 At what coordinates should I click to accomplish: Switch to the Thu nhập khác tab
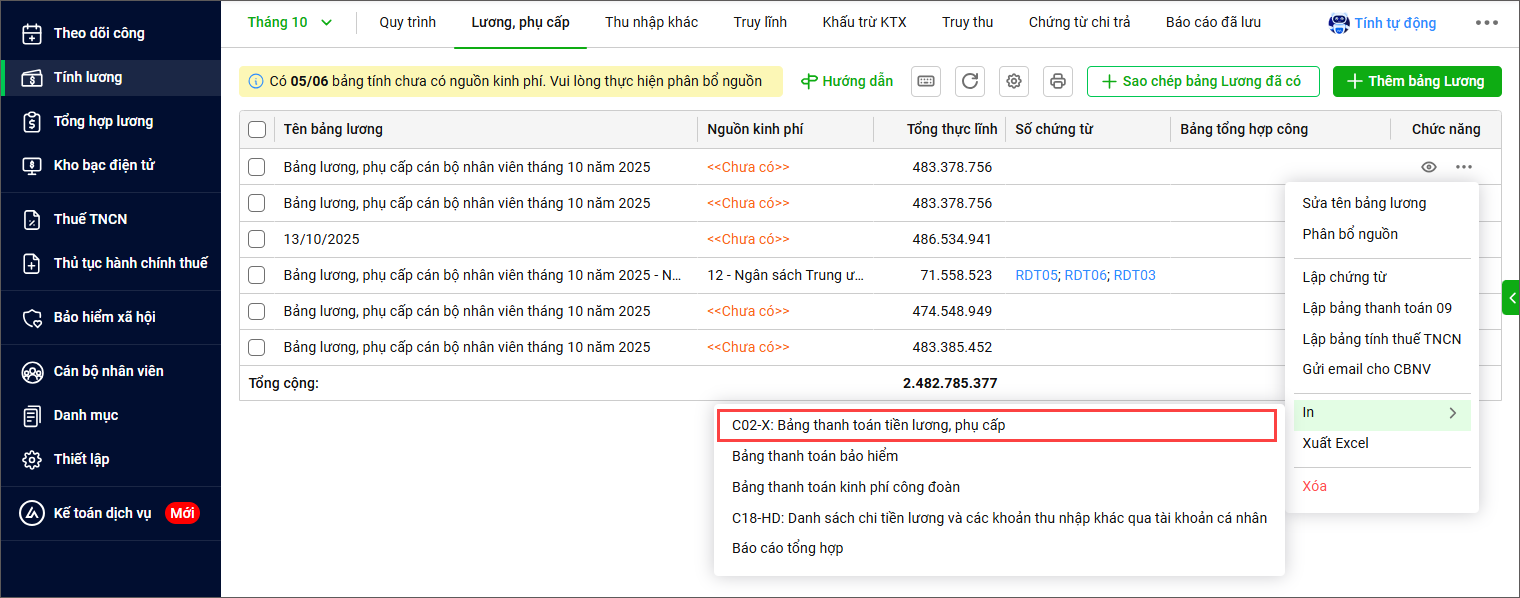click(651, 22)
